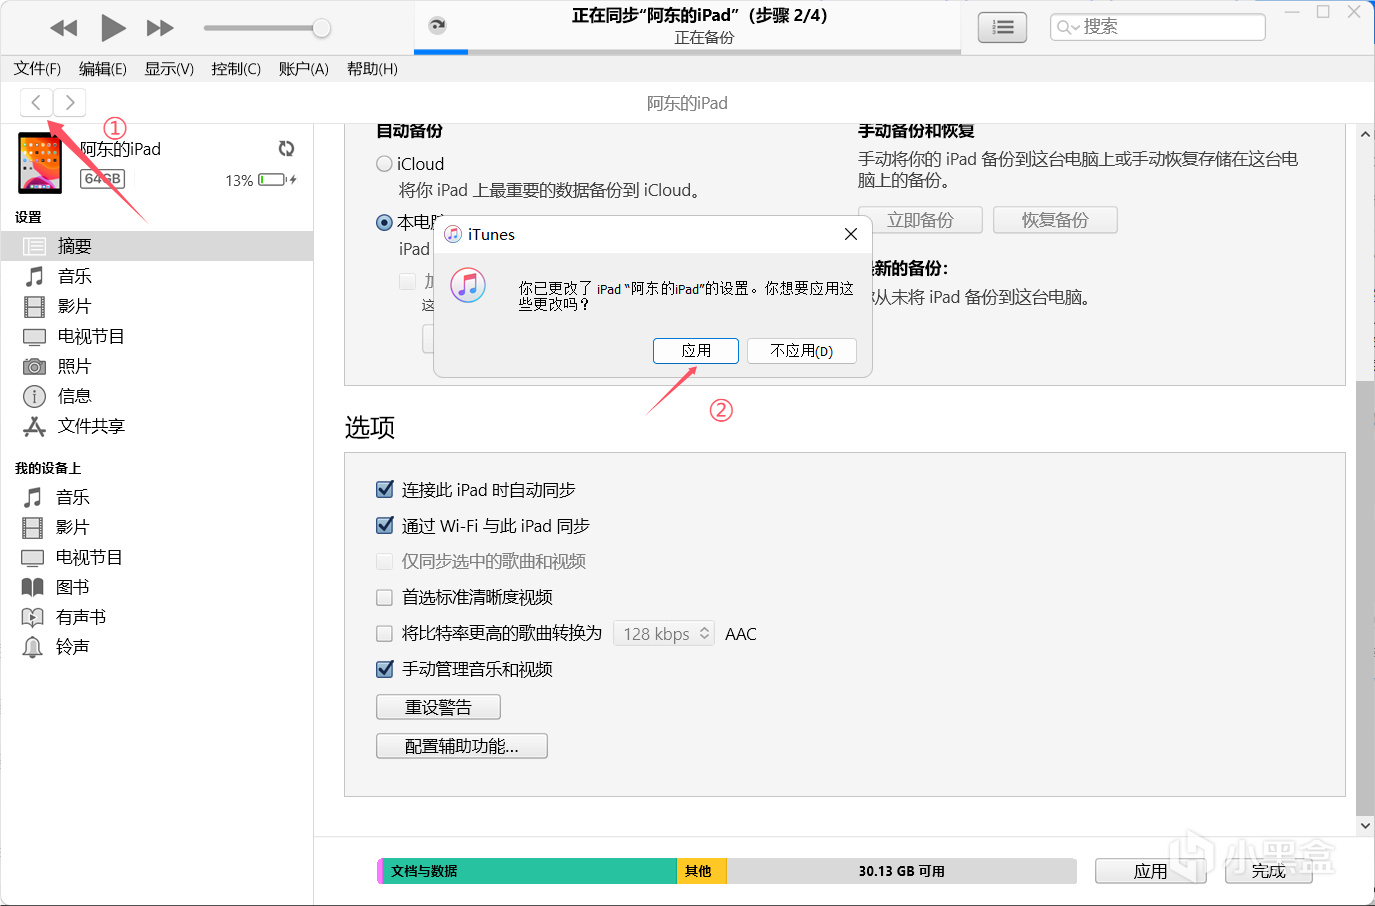The image size is (1375, 906).
Task: Click the 阿东的iPad title in the navigation bar
Action: pos(687,103)
